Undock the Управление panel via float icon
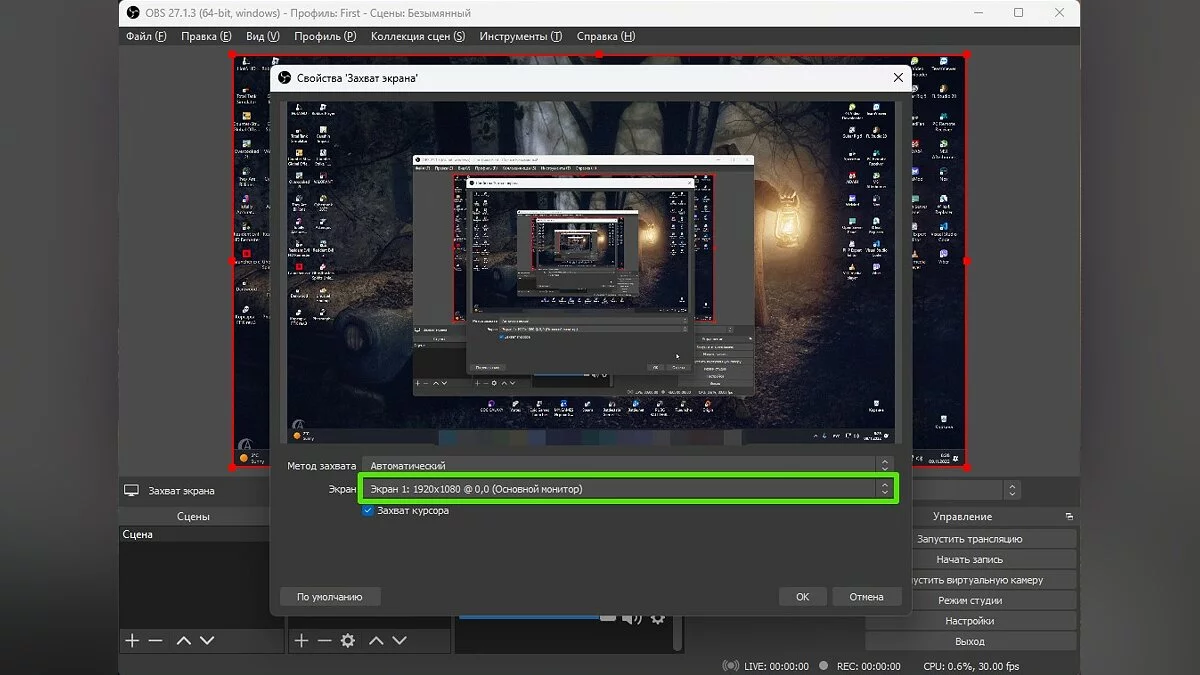Screen dimensions: 1200x675 (x=1069, y=517)
